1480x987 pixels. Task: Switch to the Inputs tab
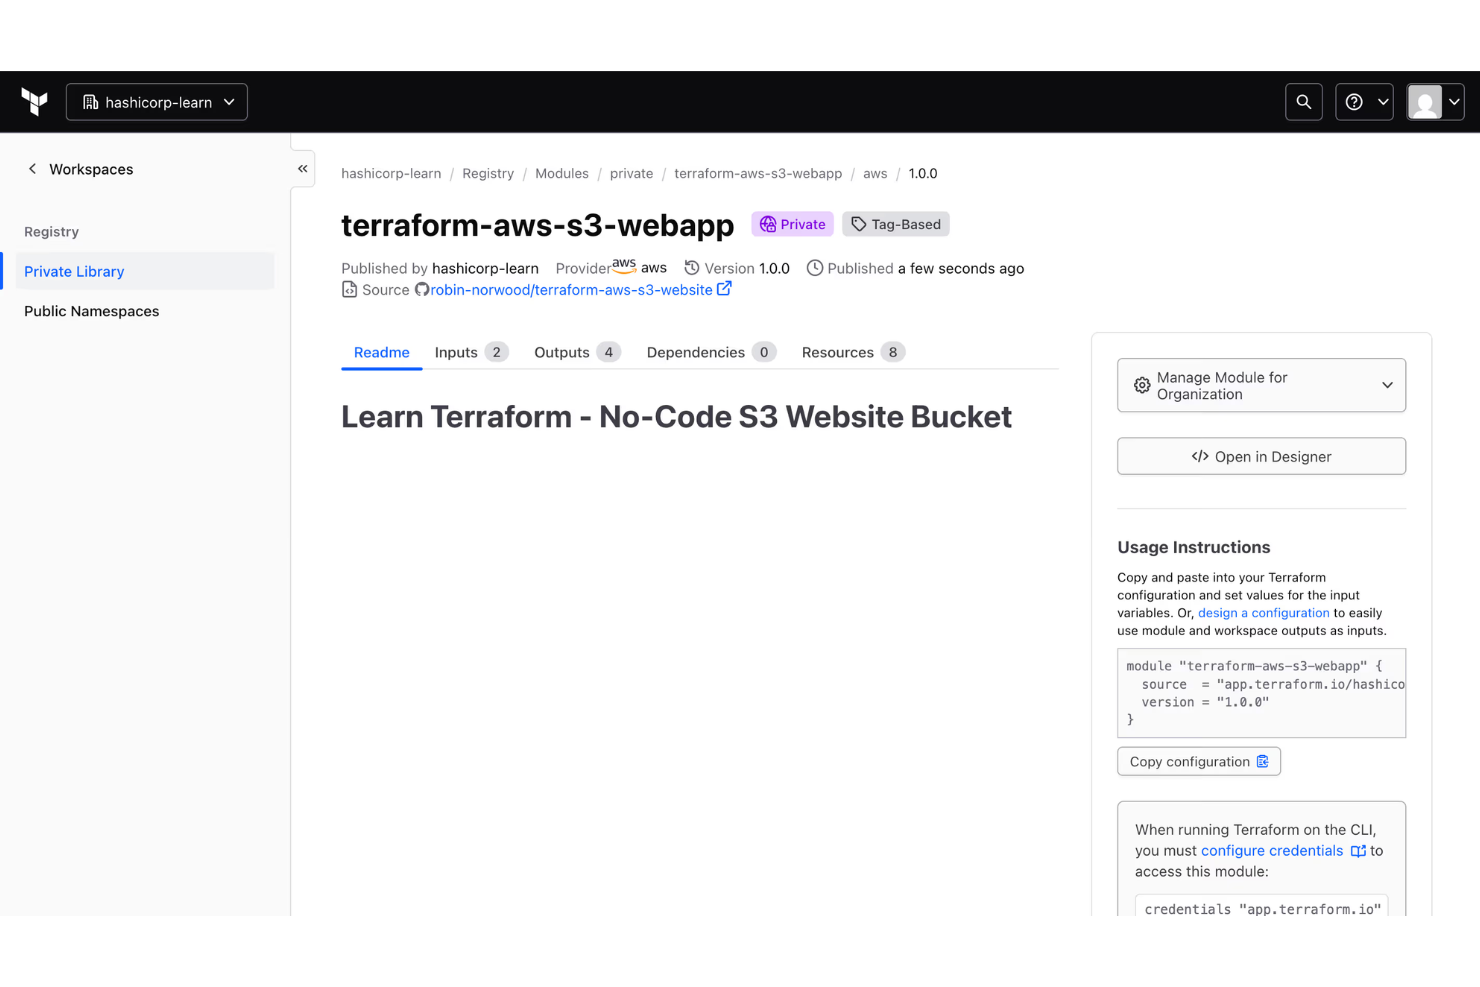457,352
